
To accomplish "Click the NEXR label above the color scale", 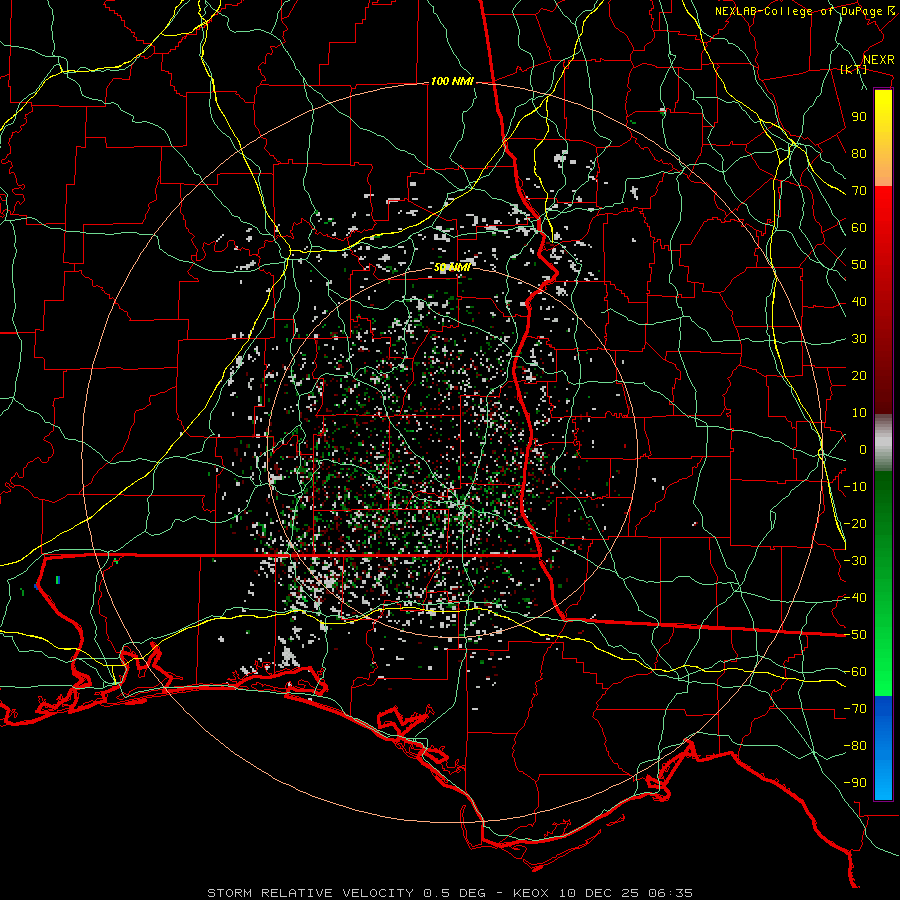I will click(x=878, y=60).
